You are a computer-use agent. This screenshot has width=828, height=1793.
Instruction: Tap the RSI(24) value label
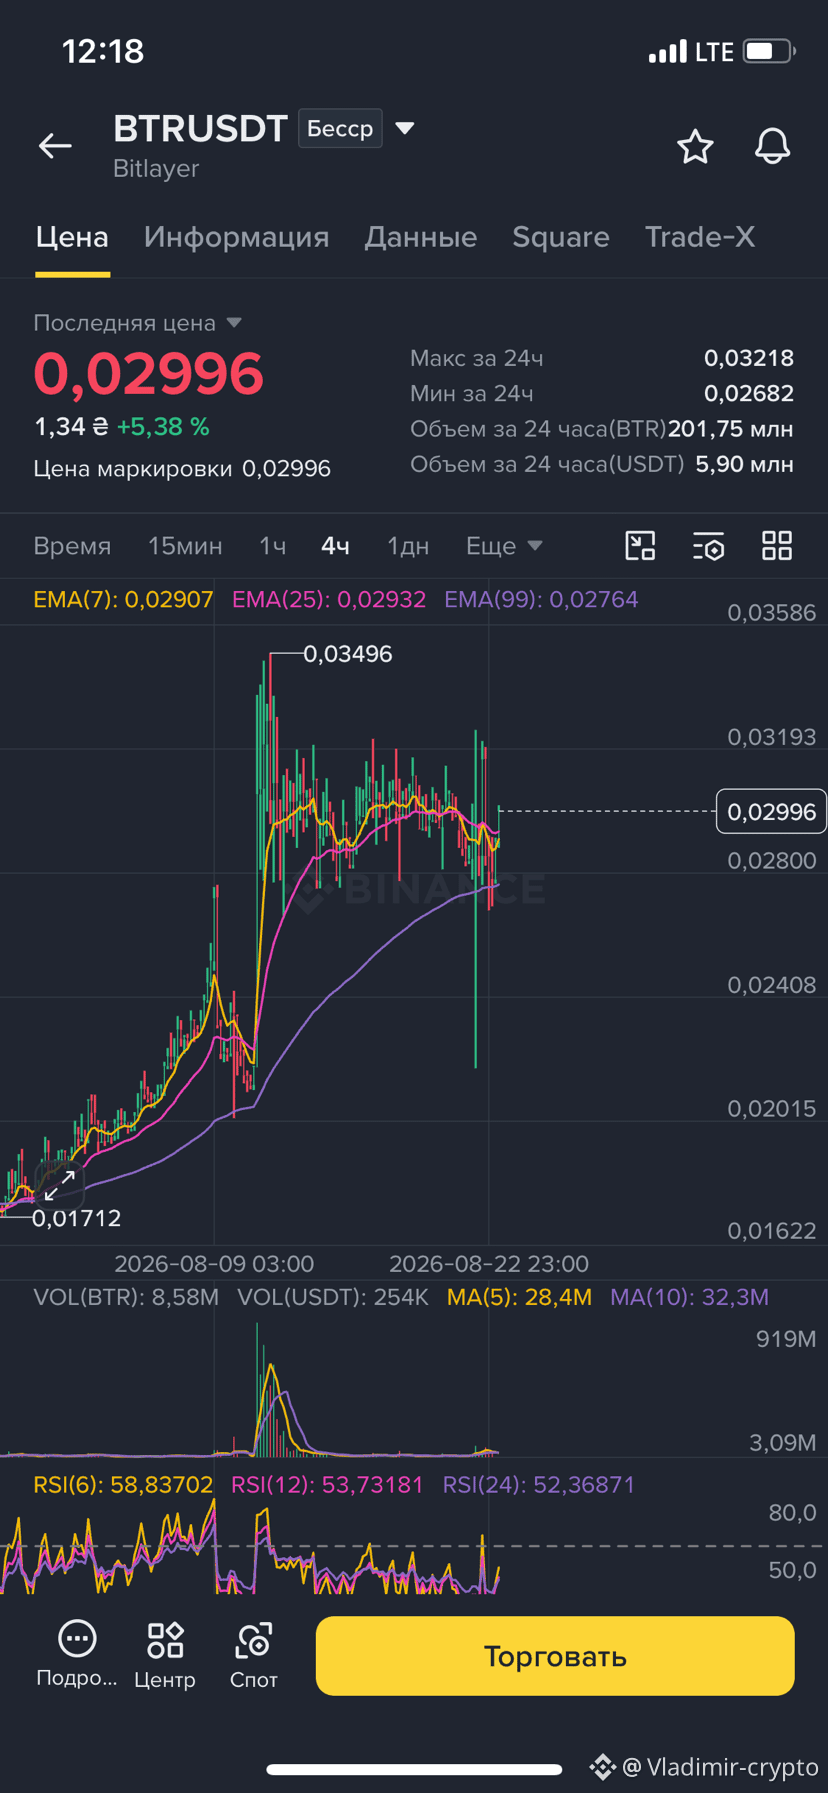539,1485
